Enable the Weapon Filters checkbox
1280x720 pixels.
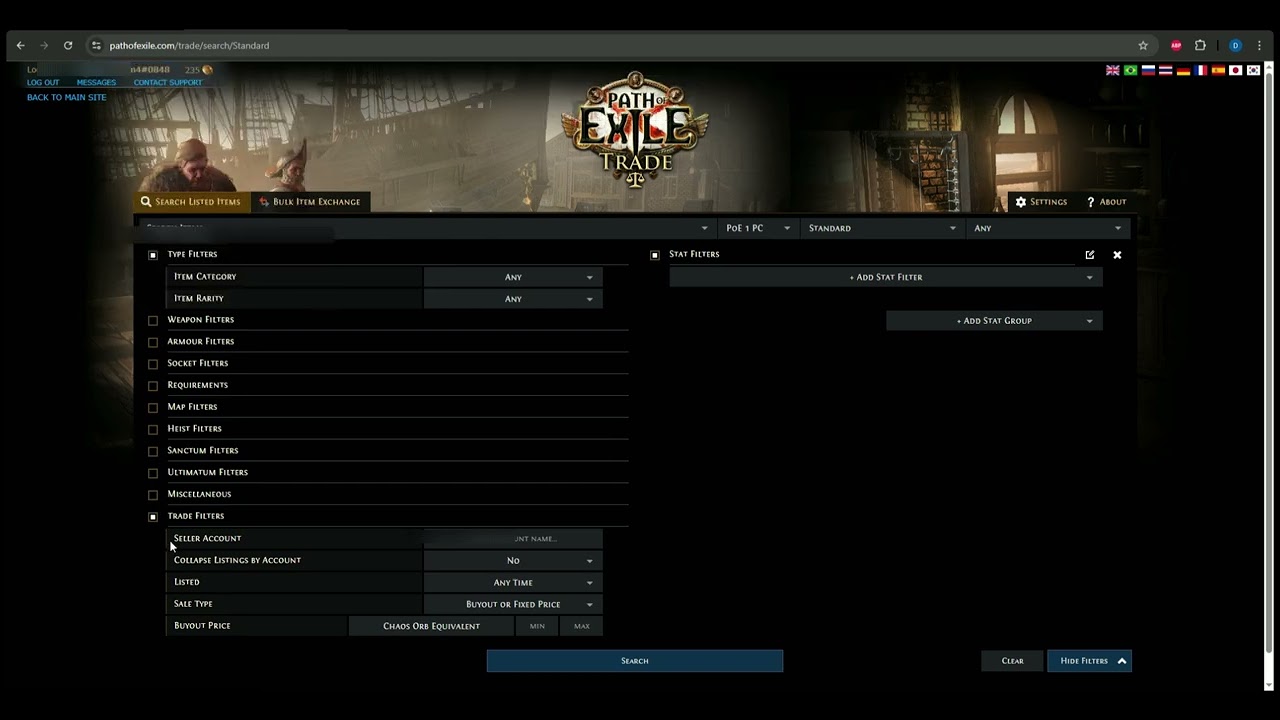coord(153,320)
